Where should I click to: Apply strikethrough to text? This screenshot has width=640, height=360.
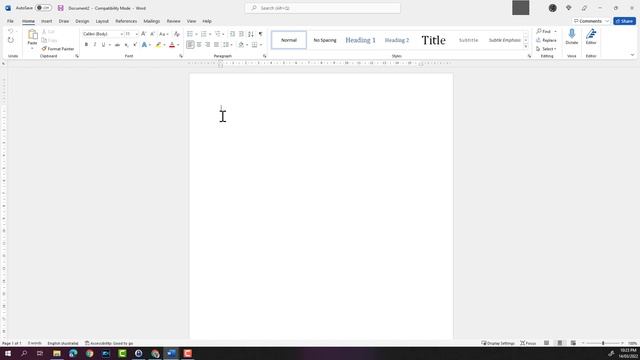click(118, 44)
